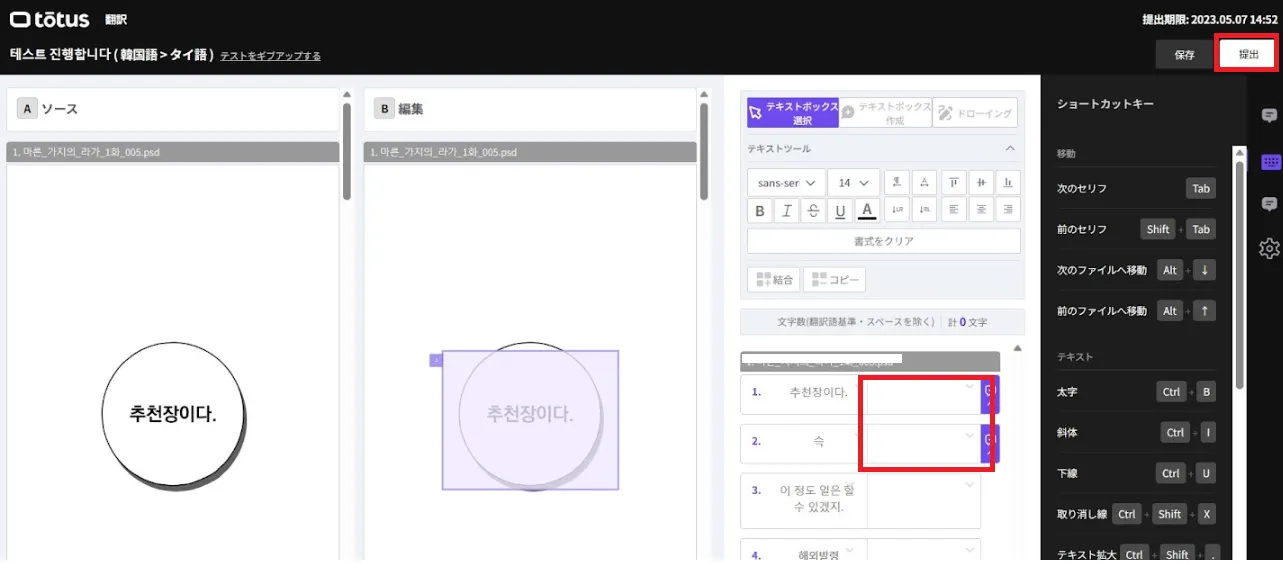Open the top comment icon in sidebar

tap(1270, 115)
